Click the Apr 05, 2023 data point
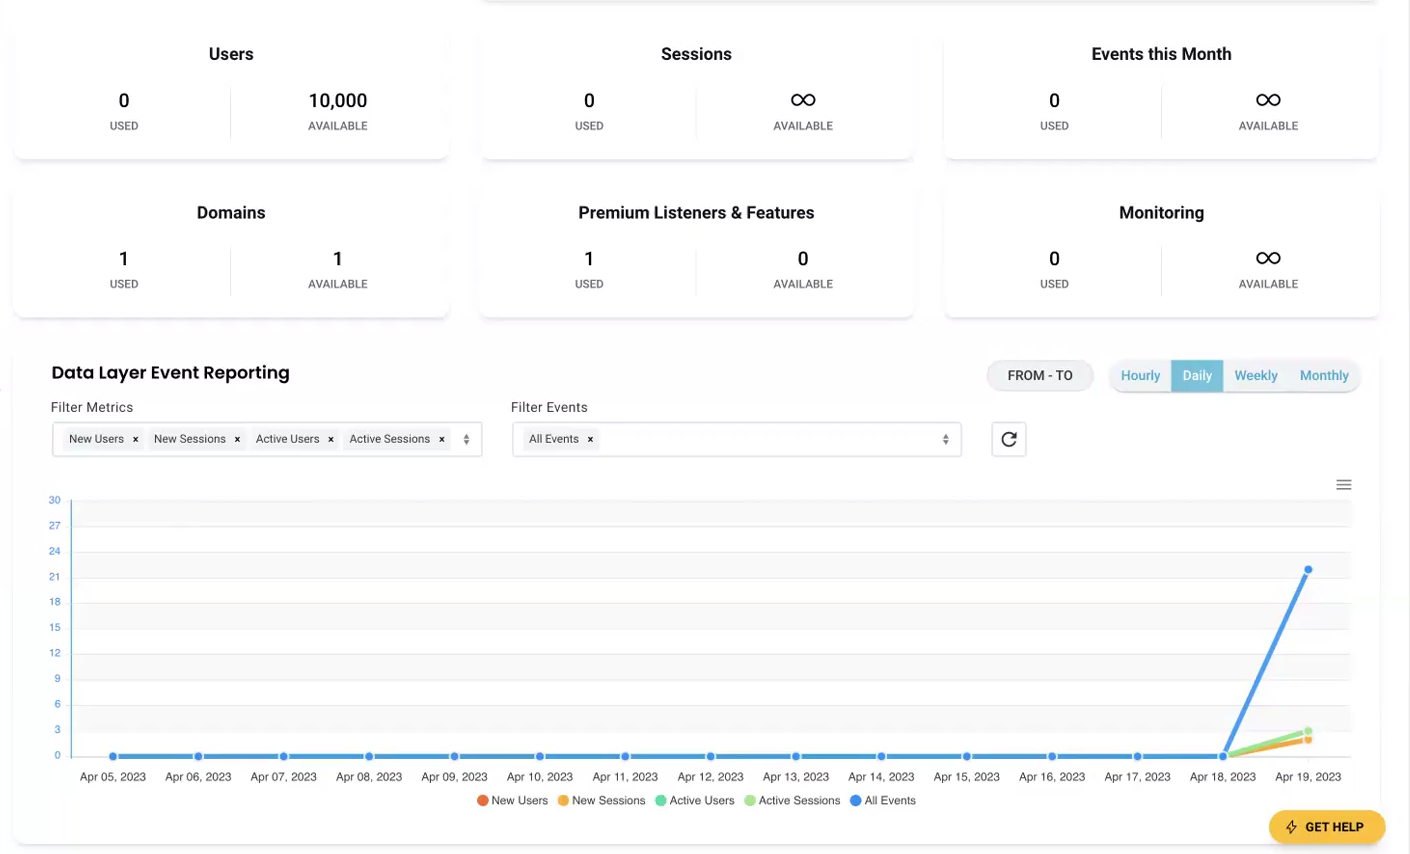1410x854 pixels. [113, 757]
